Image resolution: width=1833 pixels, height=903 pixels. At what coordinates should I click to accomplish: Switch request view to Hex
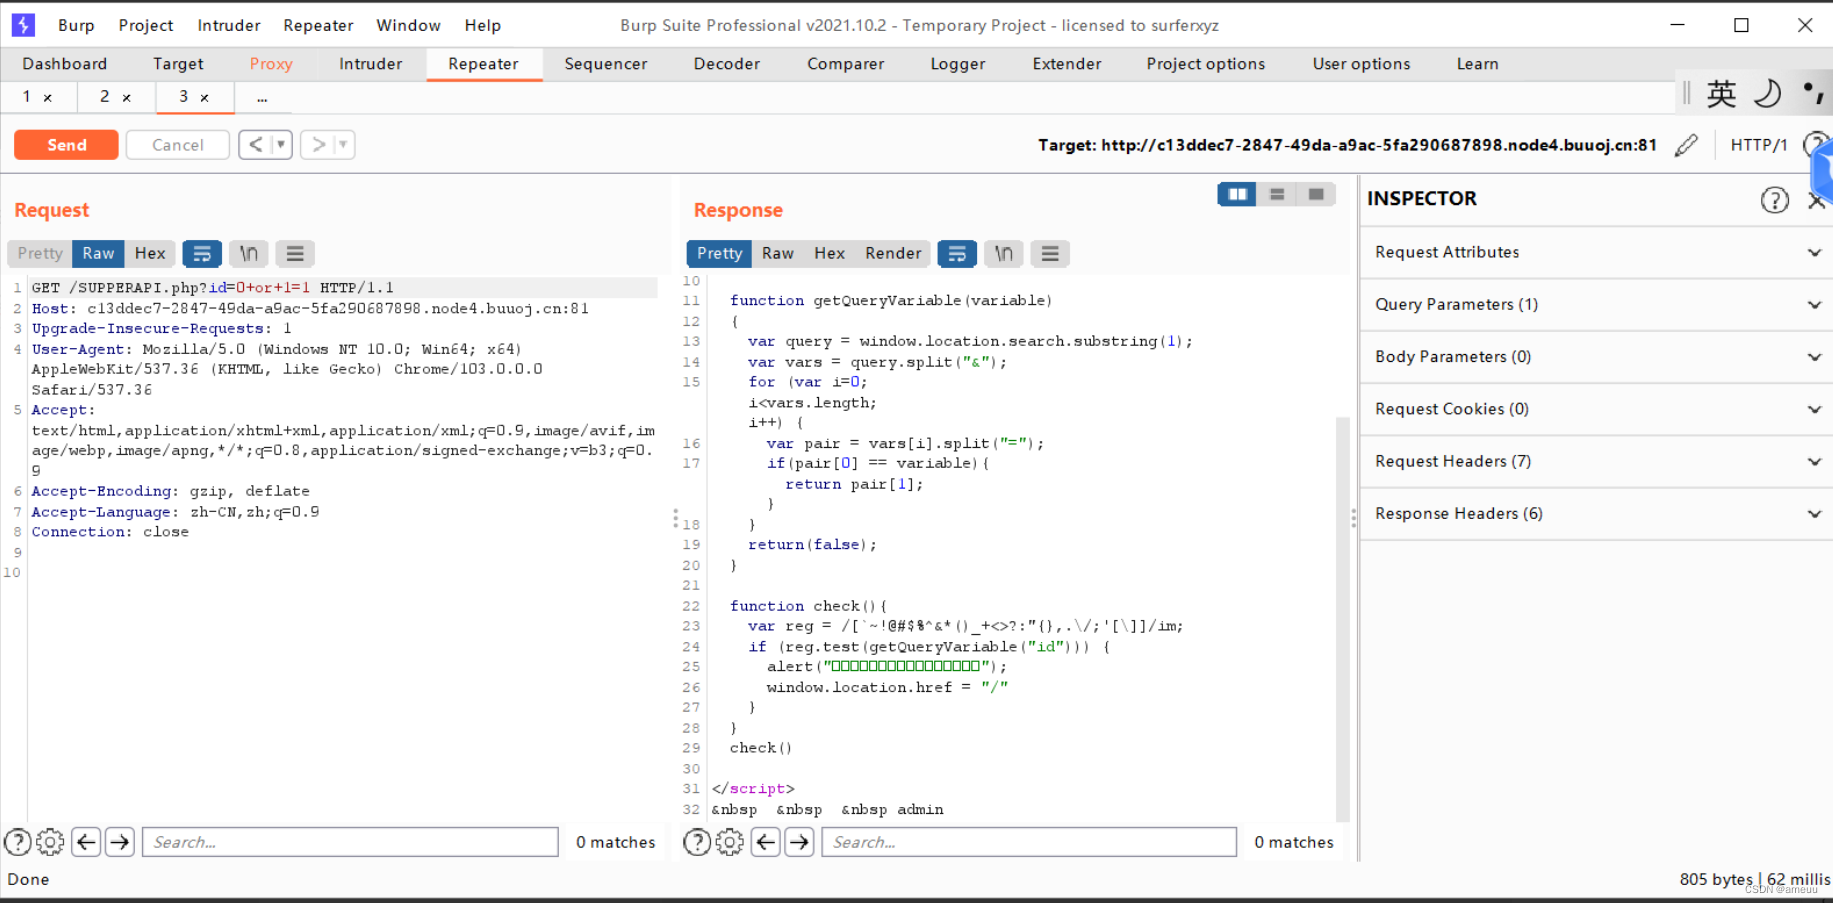(150, 254)
